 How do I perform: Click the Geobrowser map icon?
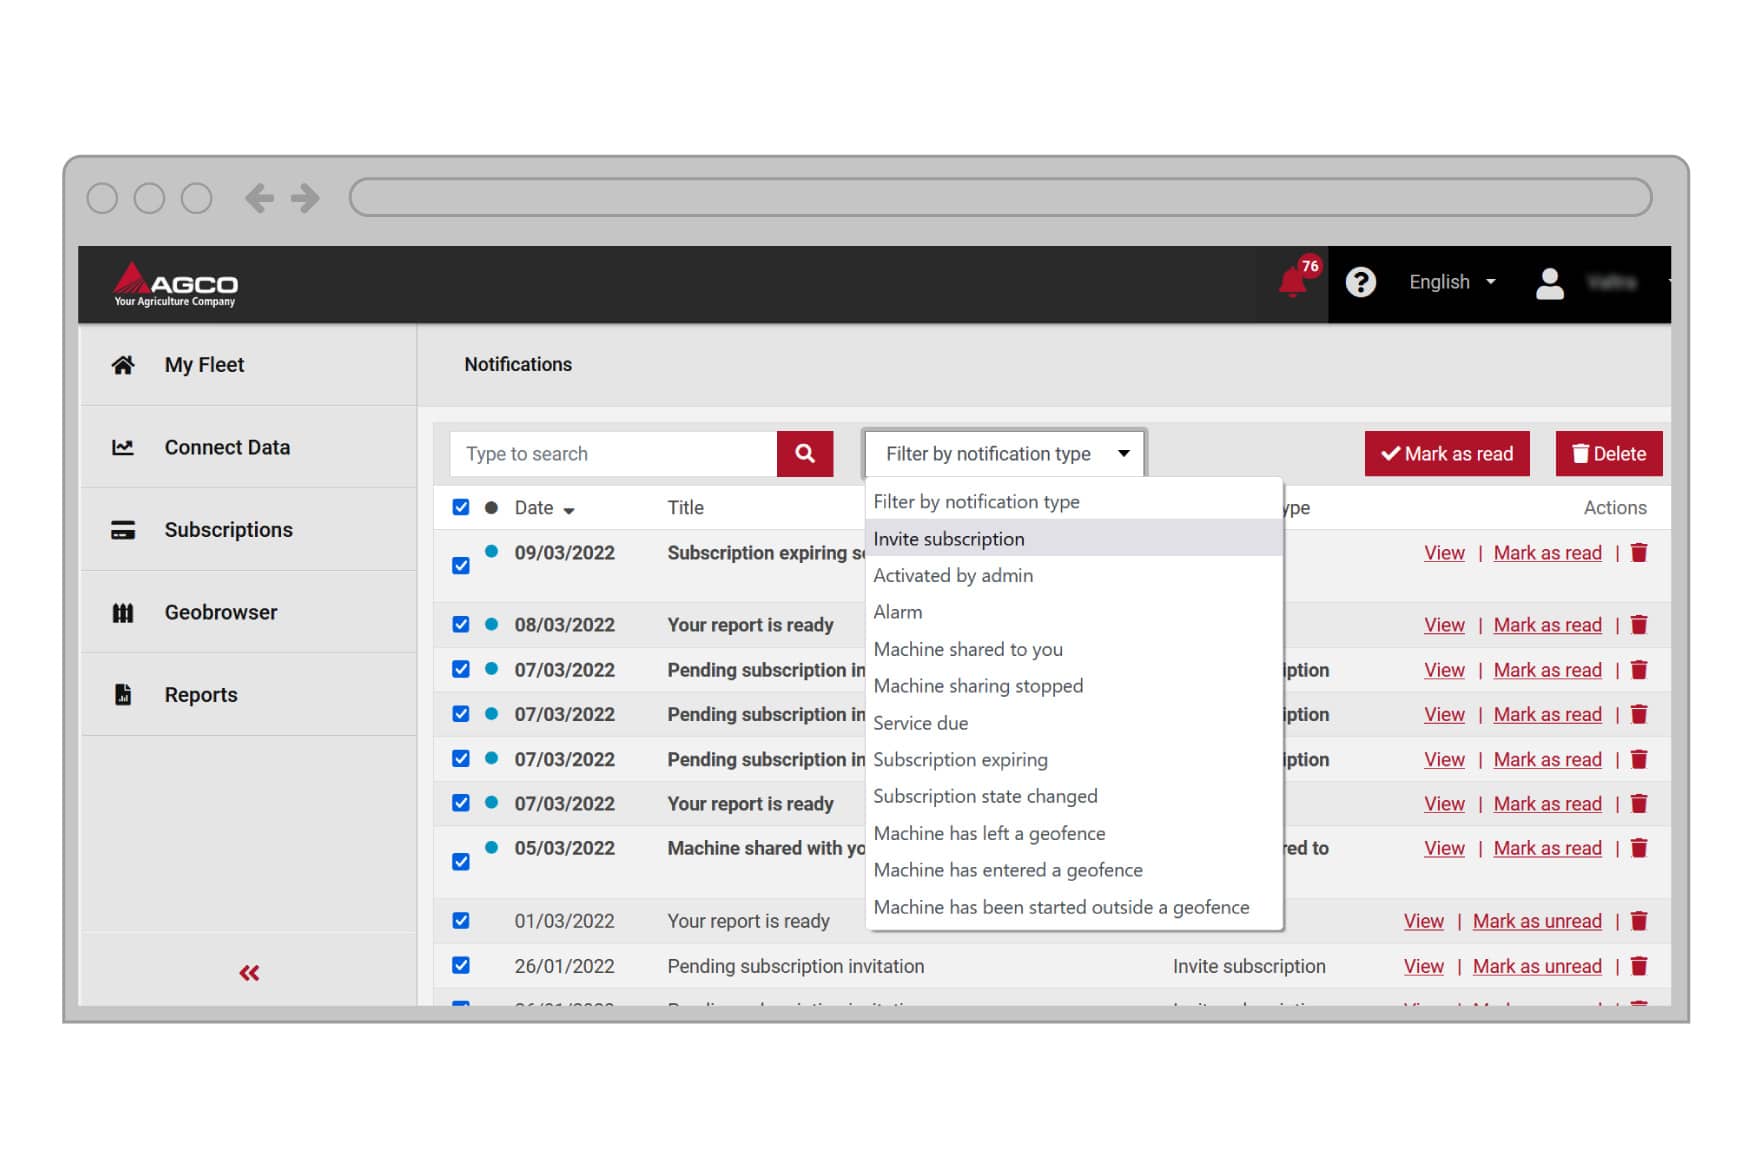coord(123,612)
